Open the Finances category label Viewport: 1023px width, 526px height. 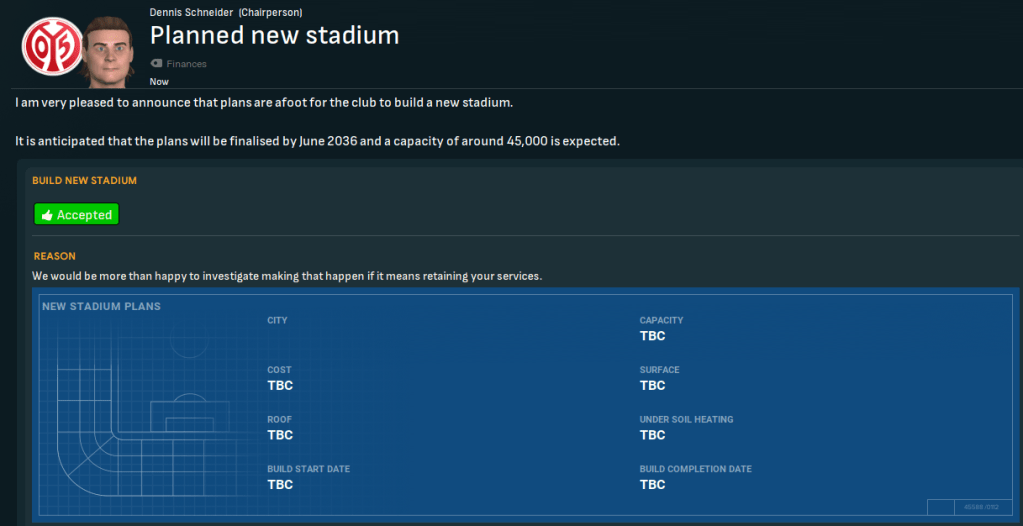pos(187,64)
